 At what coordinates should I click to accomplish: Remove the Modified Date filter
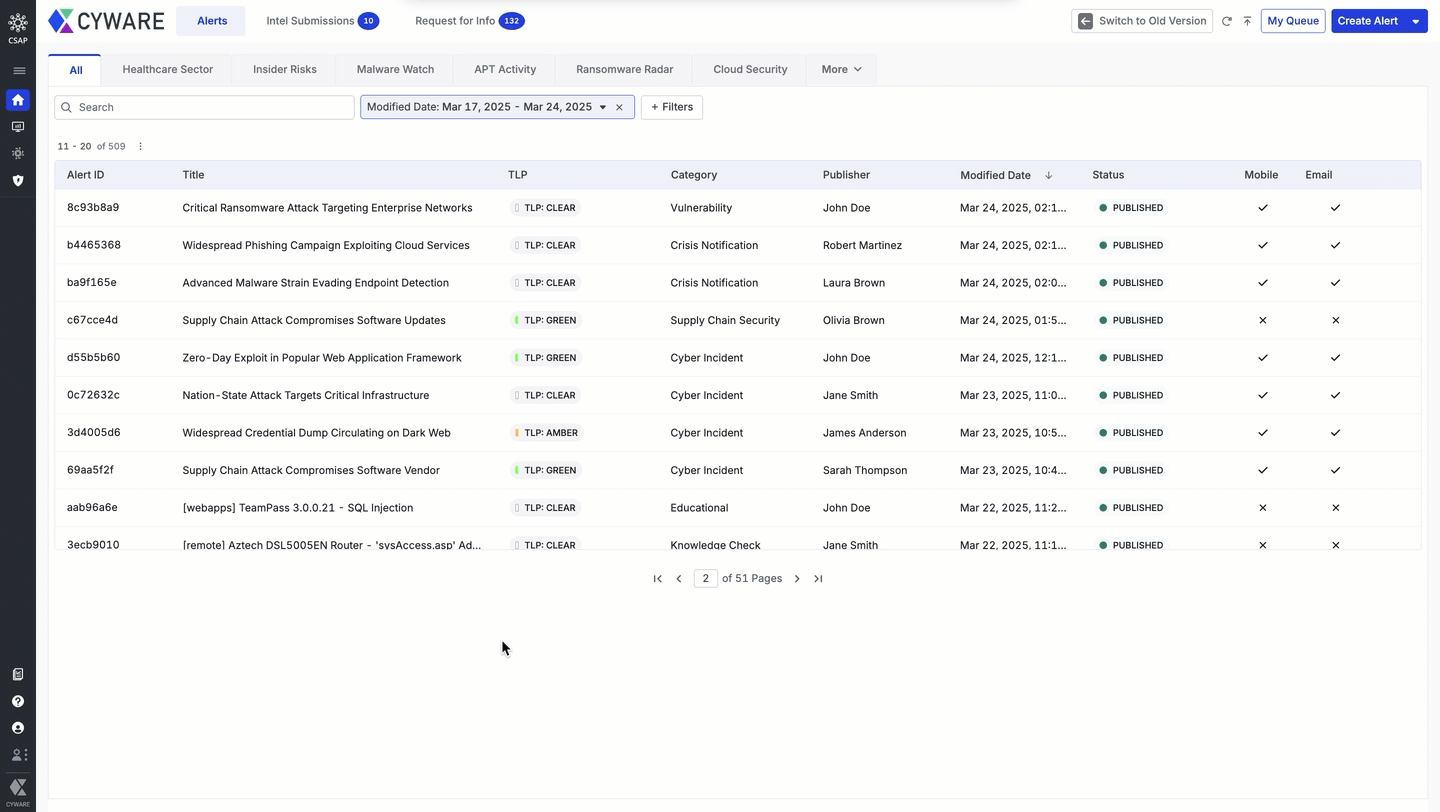pos(619,108)
